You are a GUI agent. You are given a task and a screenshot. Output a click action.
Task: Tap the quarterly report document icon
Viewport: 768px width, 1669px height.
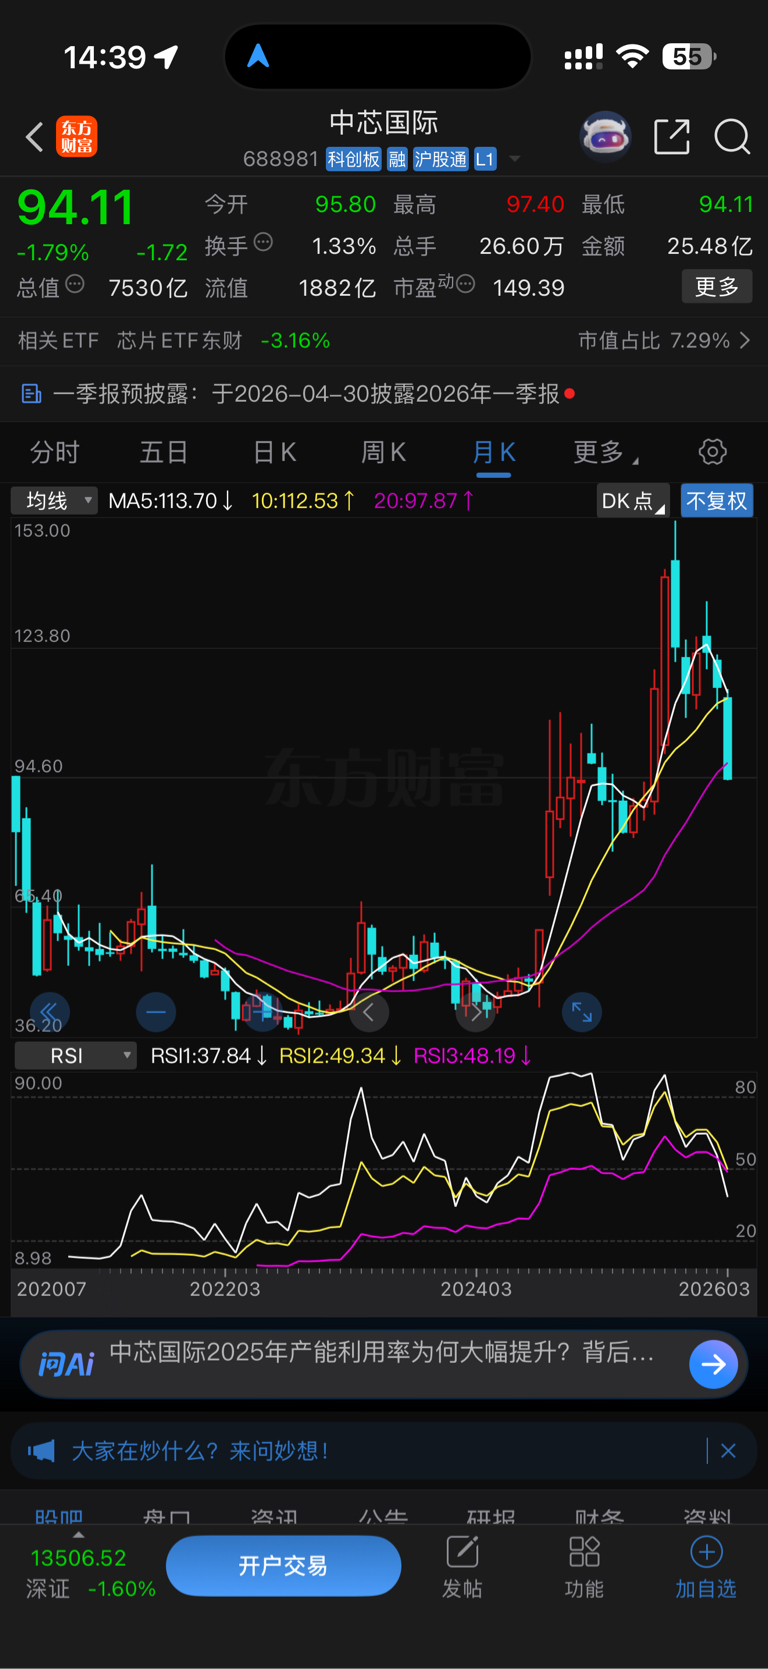[31, 394]
